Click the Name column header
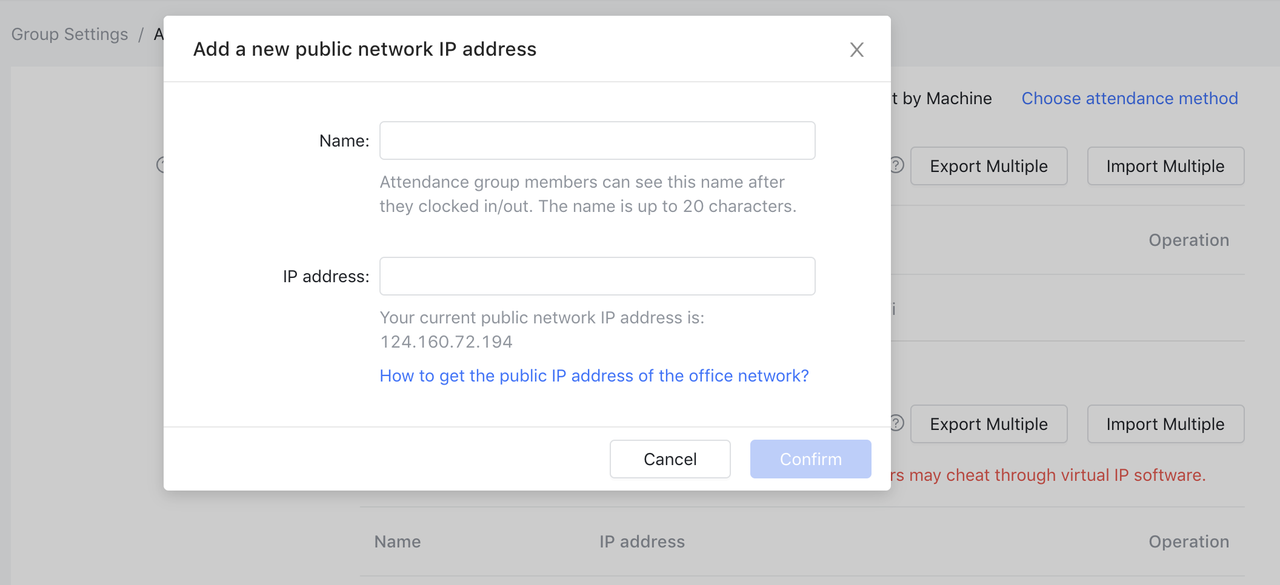Image resolution: width=1280 pixels, height=585 pixels. tap(397, 542)
